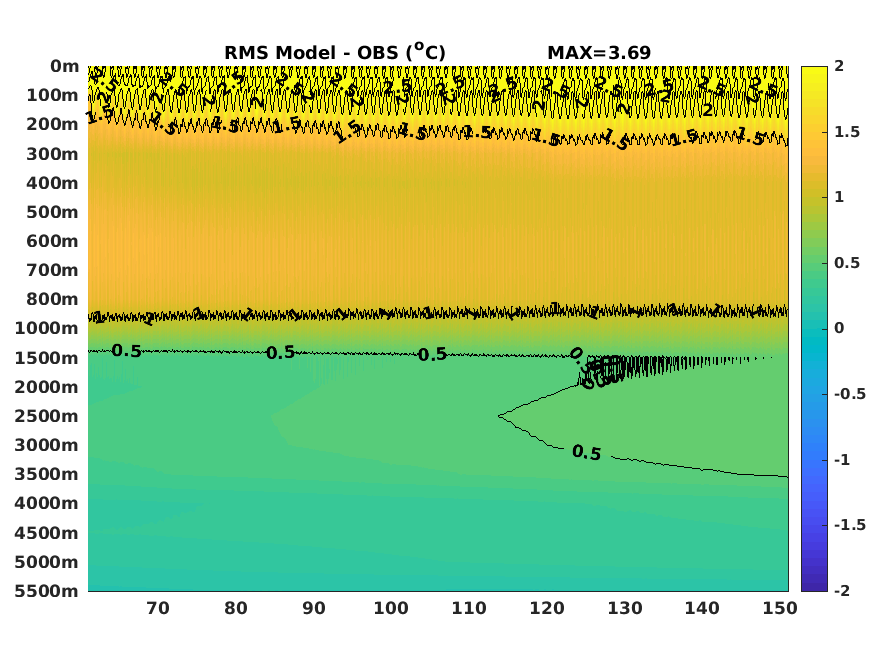Select the "4000m" depth axis label

46,503
